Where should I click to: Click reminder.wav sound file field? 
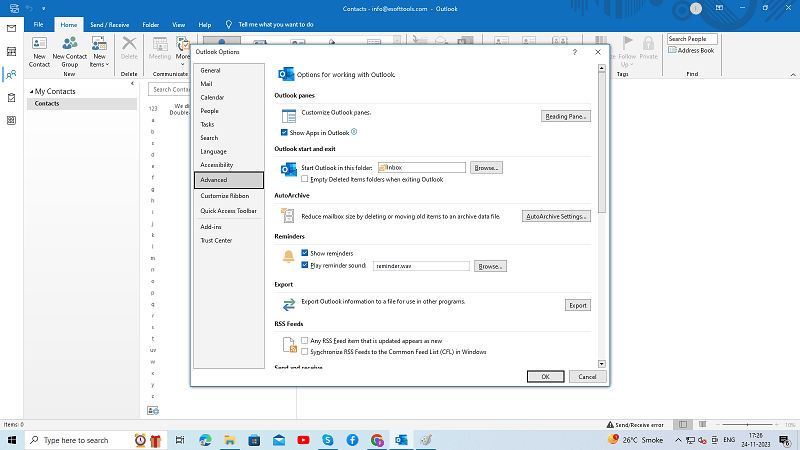[x=421, y=266]
